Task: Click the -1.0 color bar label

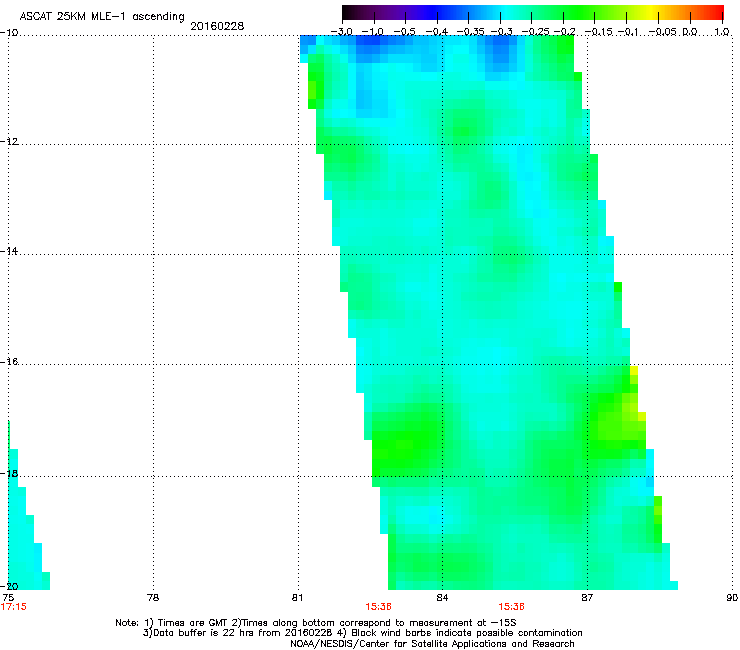Action: pyautogui.click(x=373, y=32)
